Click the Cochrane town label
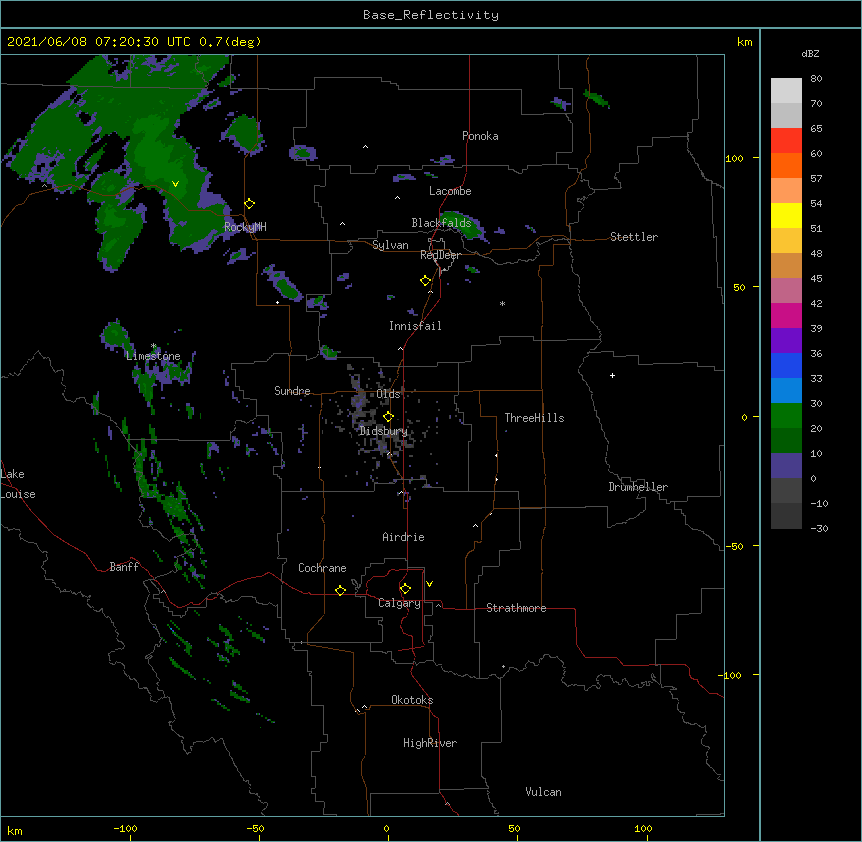Image resolution: width=862 pixels, height=842 pixels. (x=322, y=568)
